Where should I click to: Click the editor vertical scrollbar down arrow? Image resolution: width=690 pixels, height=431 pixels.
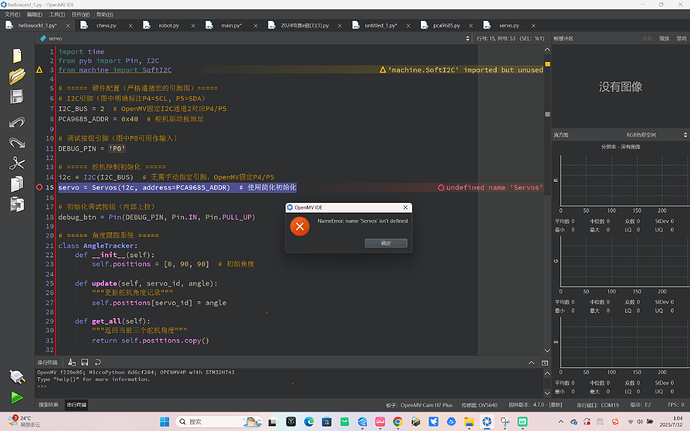click(547, 351)
